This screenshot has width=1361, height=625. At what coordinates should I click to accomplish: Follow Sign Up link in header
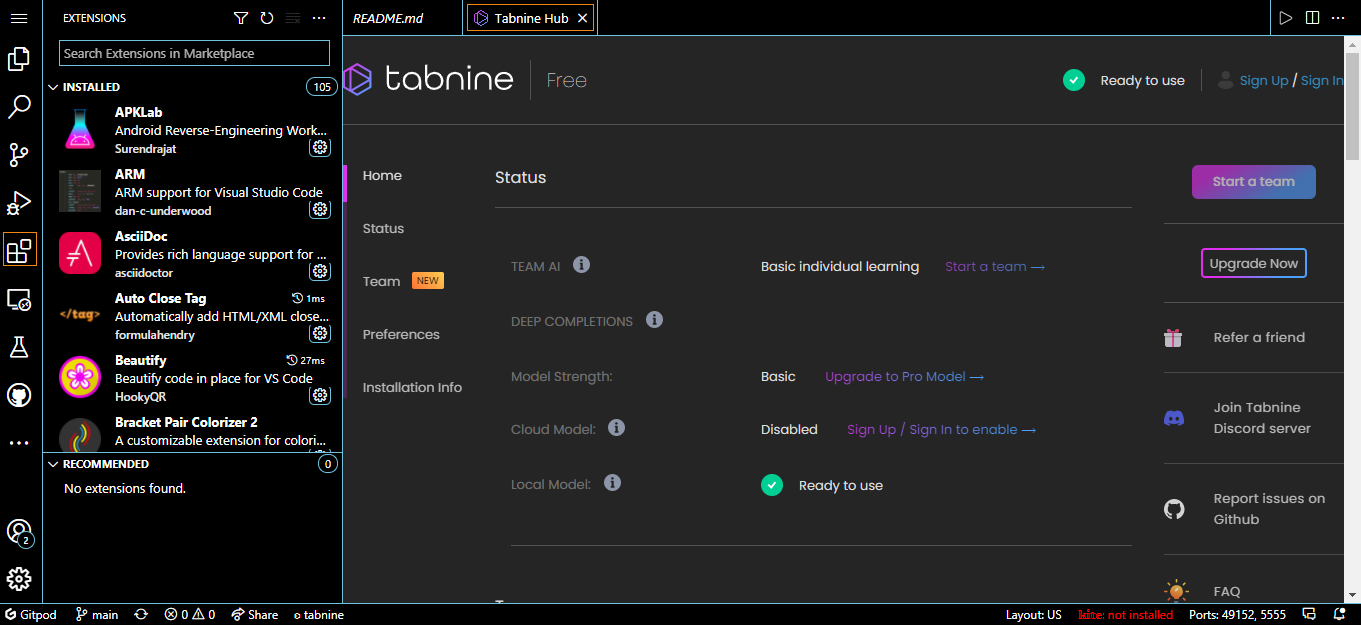click(1264, 80)
